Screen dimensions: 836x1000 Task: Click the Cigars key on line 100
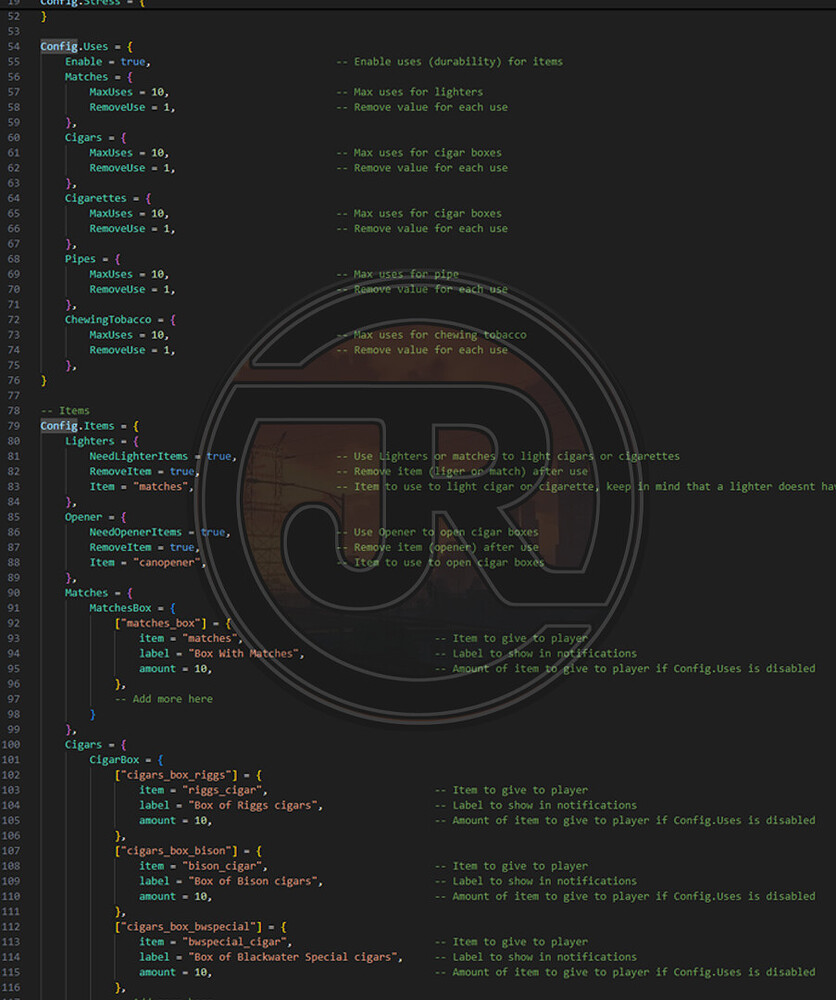(x=83, y=745)
